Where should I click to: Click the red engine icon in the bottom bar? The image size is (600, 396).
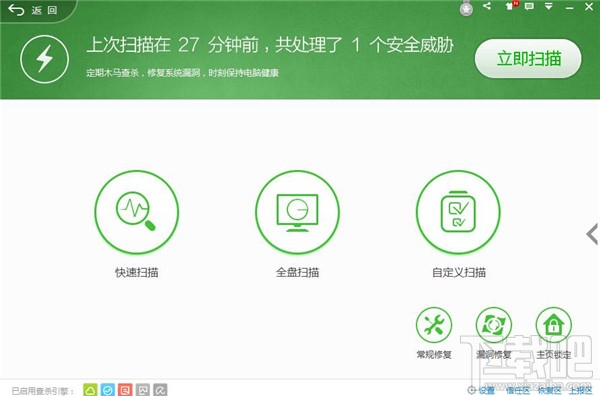tap(125, 390)
